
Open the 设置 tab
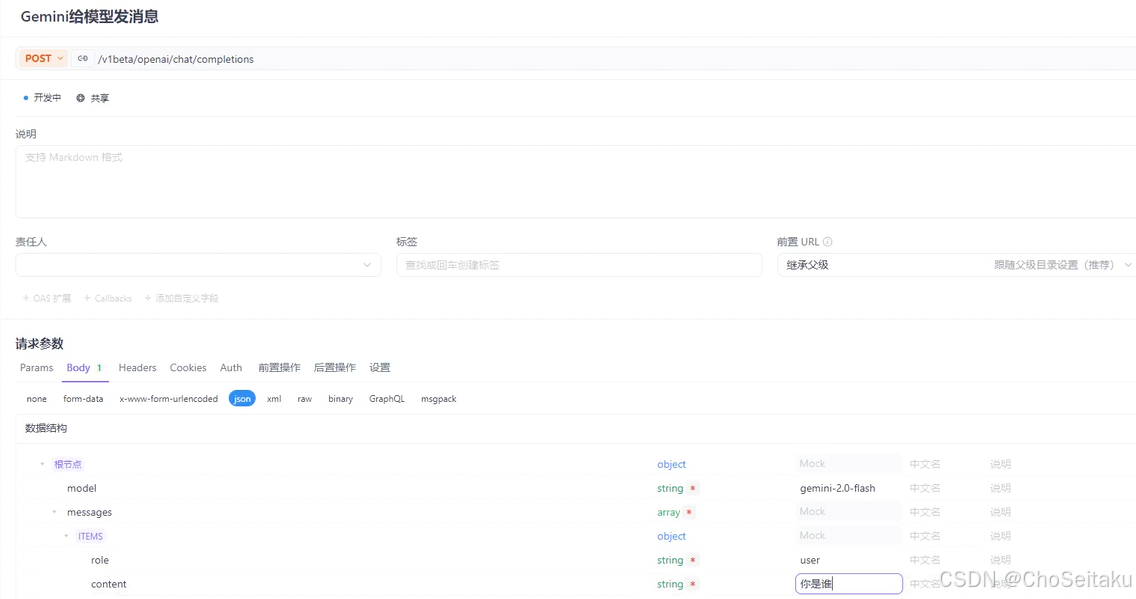(380, 368)
